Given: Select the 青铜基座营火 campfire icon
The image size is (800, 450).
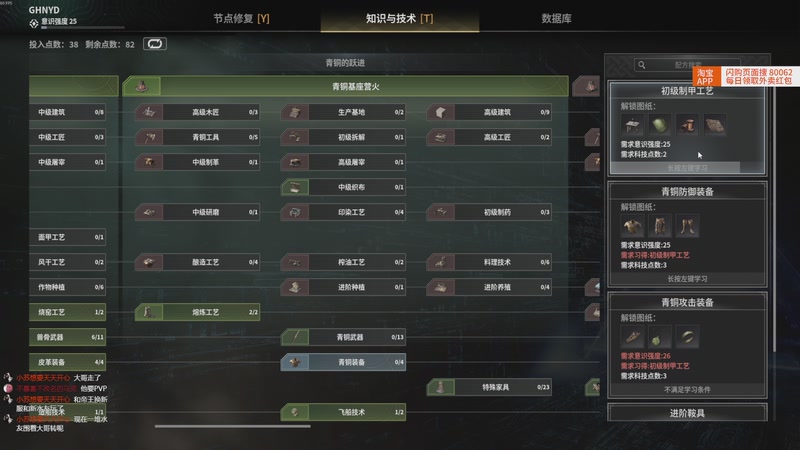Looking at the screenshot, I should click(x=142, y=87).
